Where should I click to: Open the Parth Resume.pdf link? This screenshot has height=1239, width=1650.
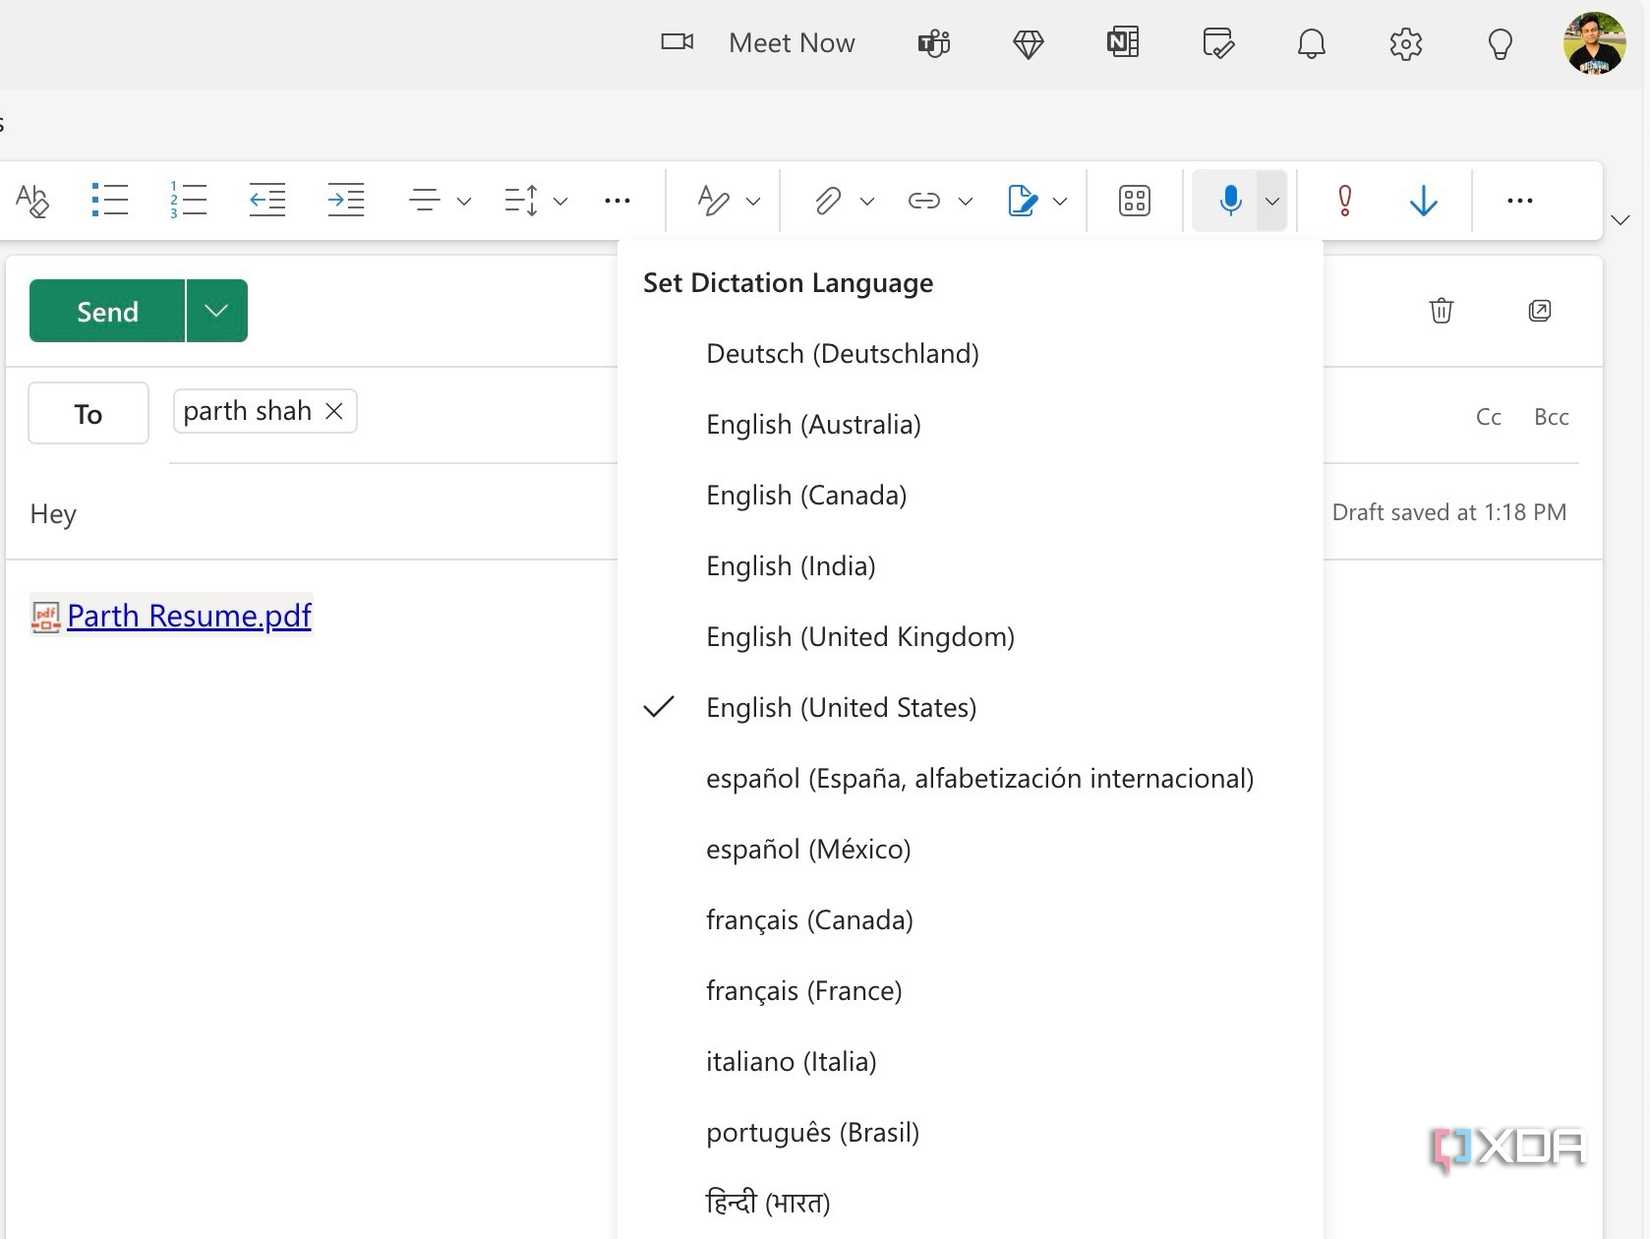pos(189,616)
